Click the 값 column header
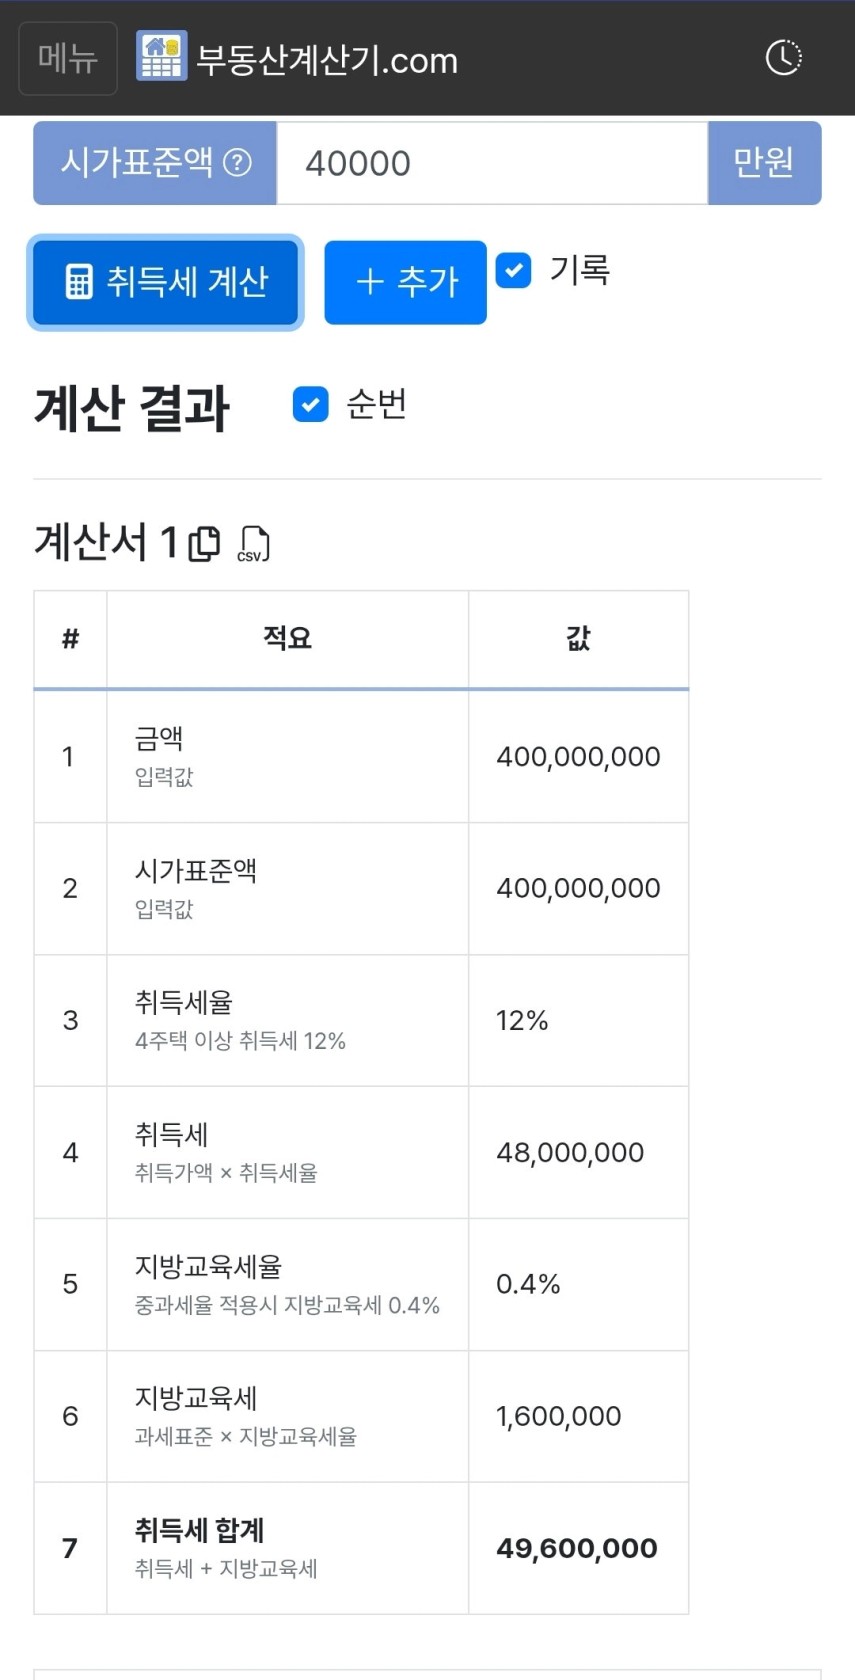 [x=578, y=639]
